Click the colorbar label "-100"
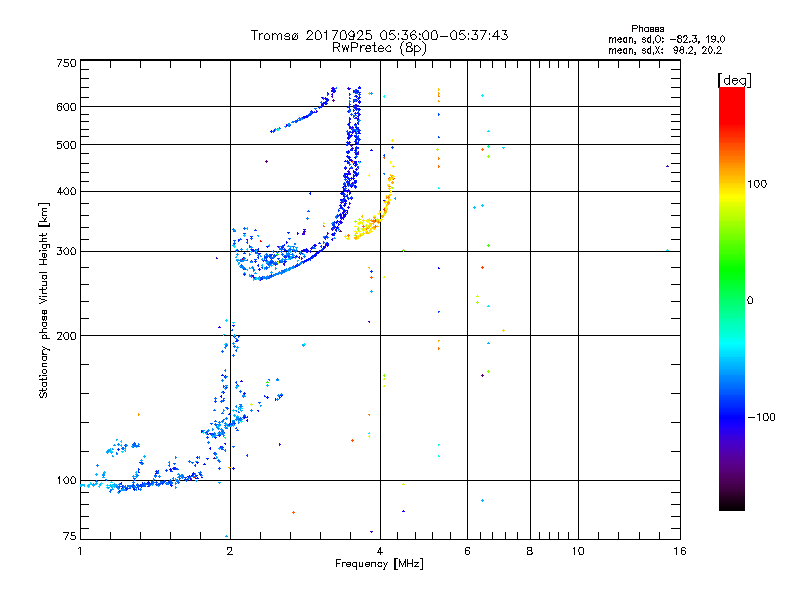 tap(761, 417)
